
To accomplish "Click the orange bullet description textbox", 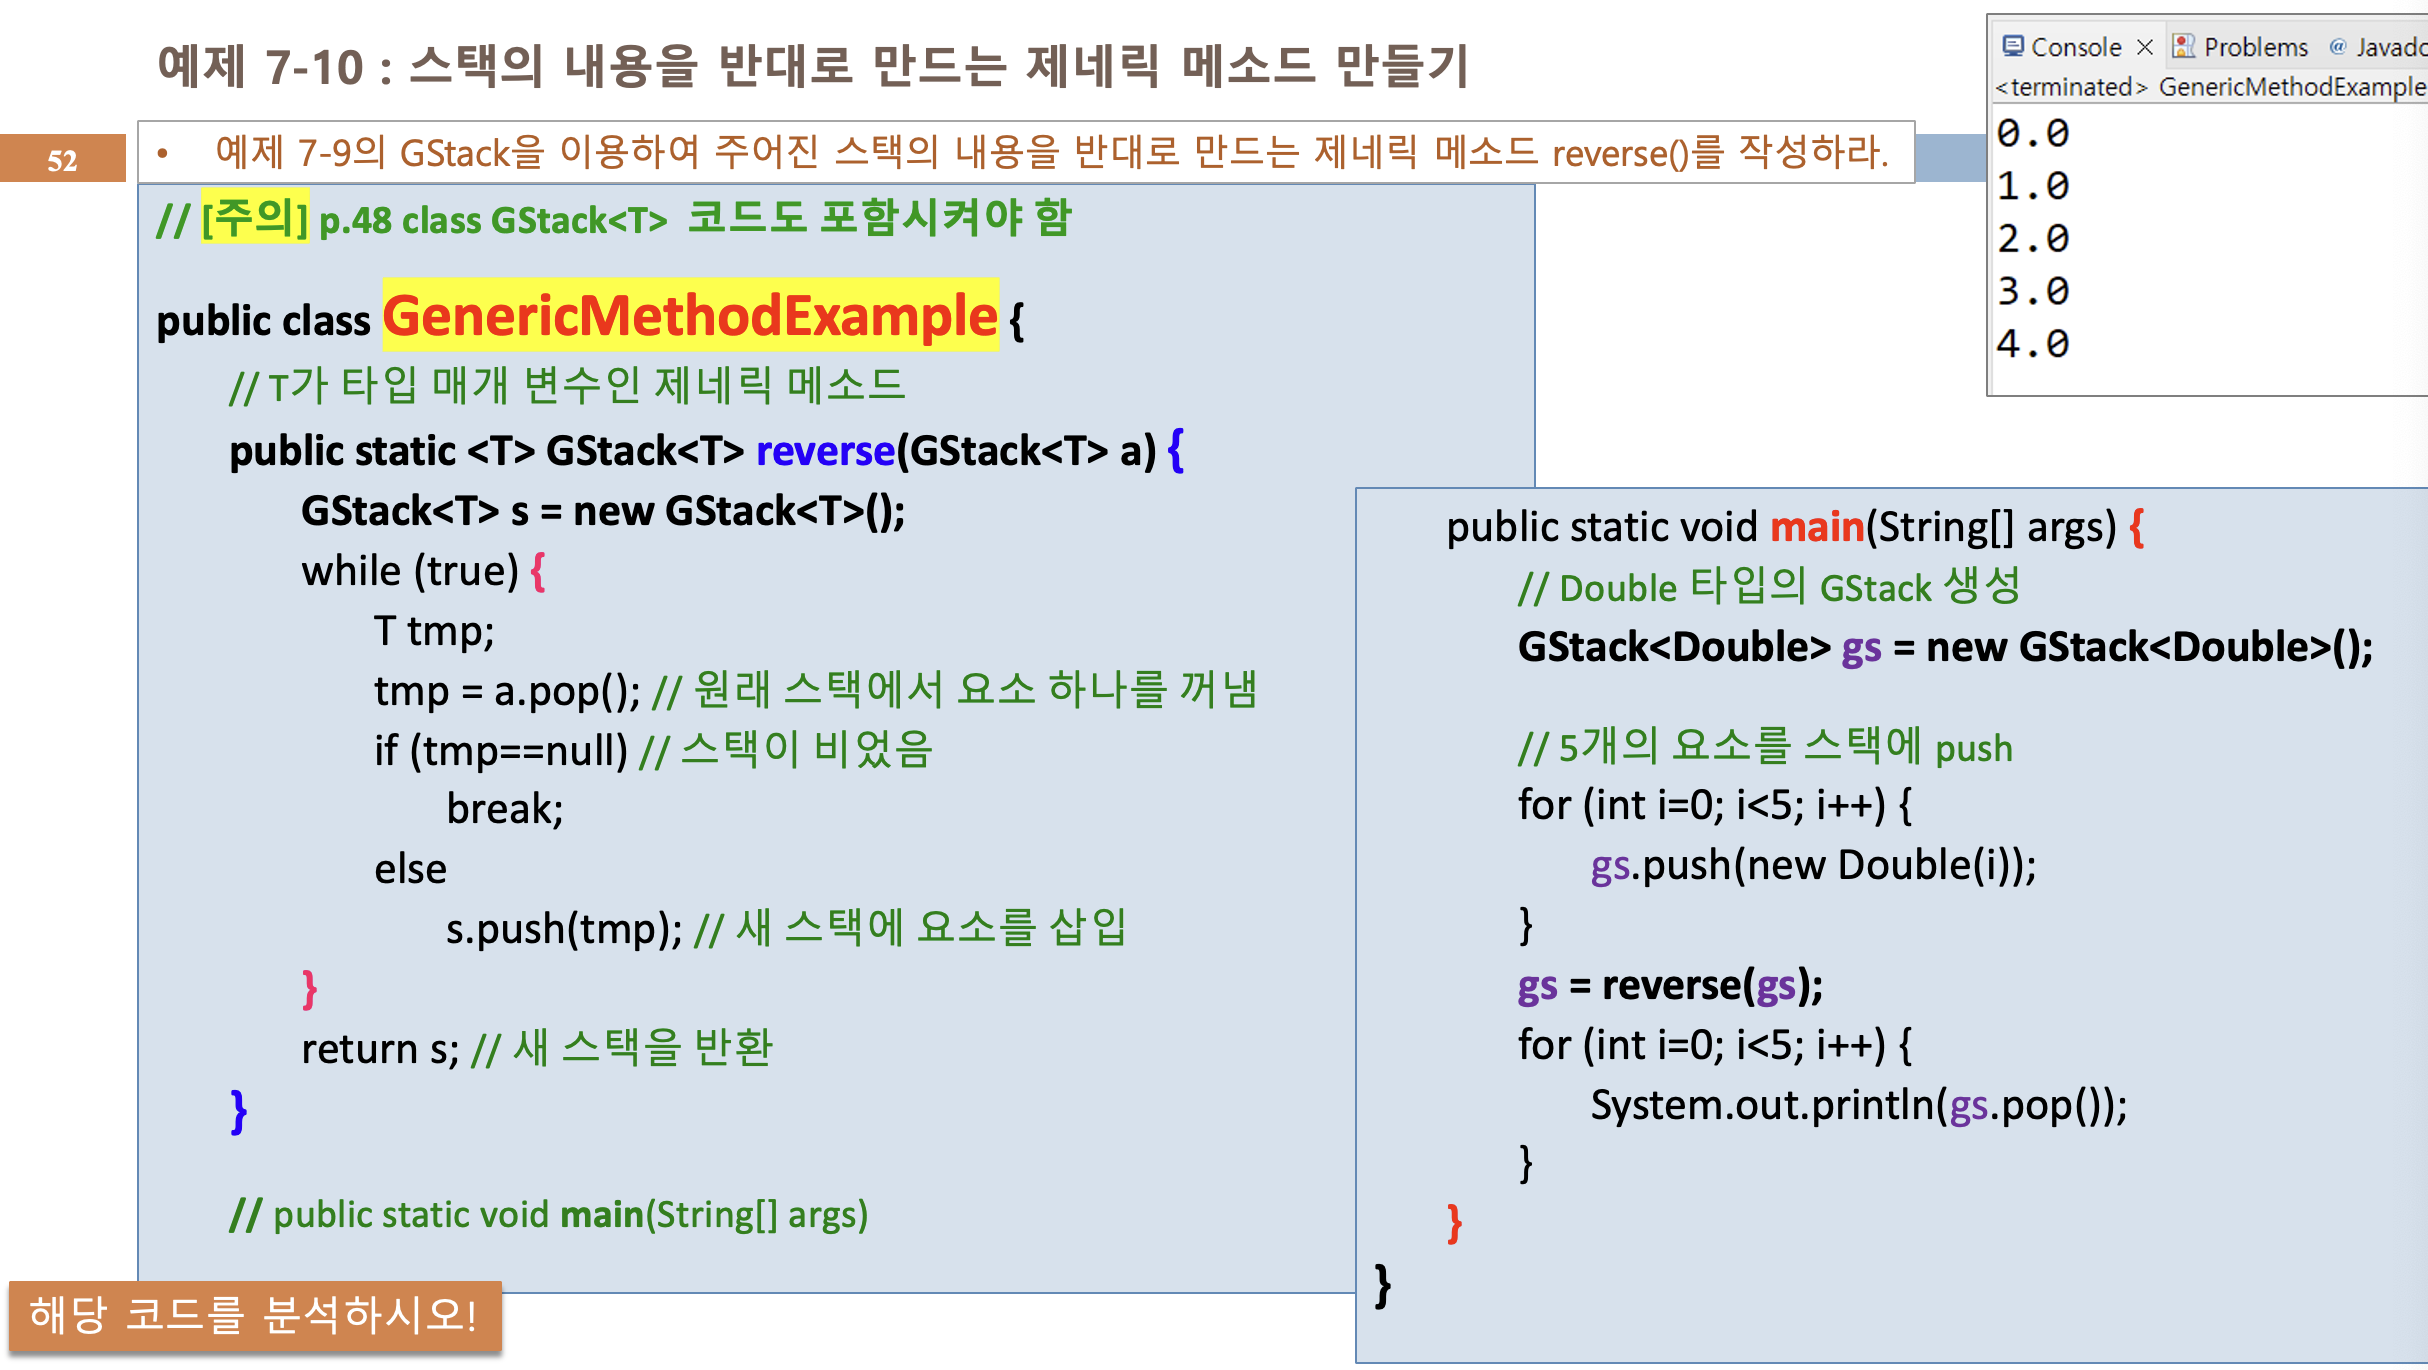I will tap(1024, 152).
